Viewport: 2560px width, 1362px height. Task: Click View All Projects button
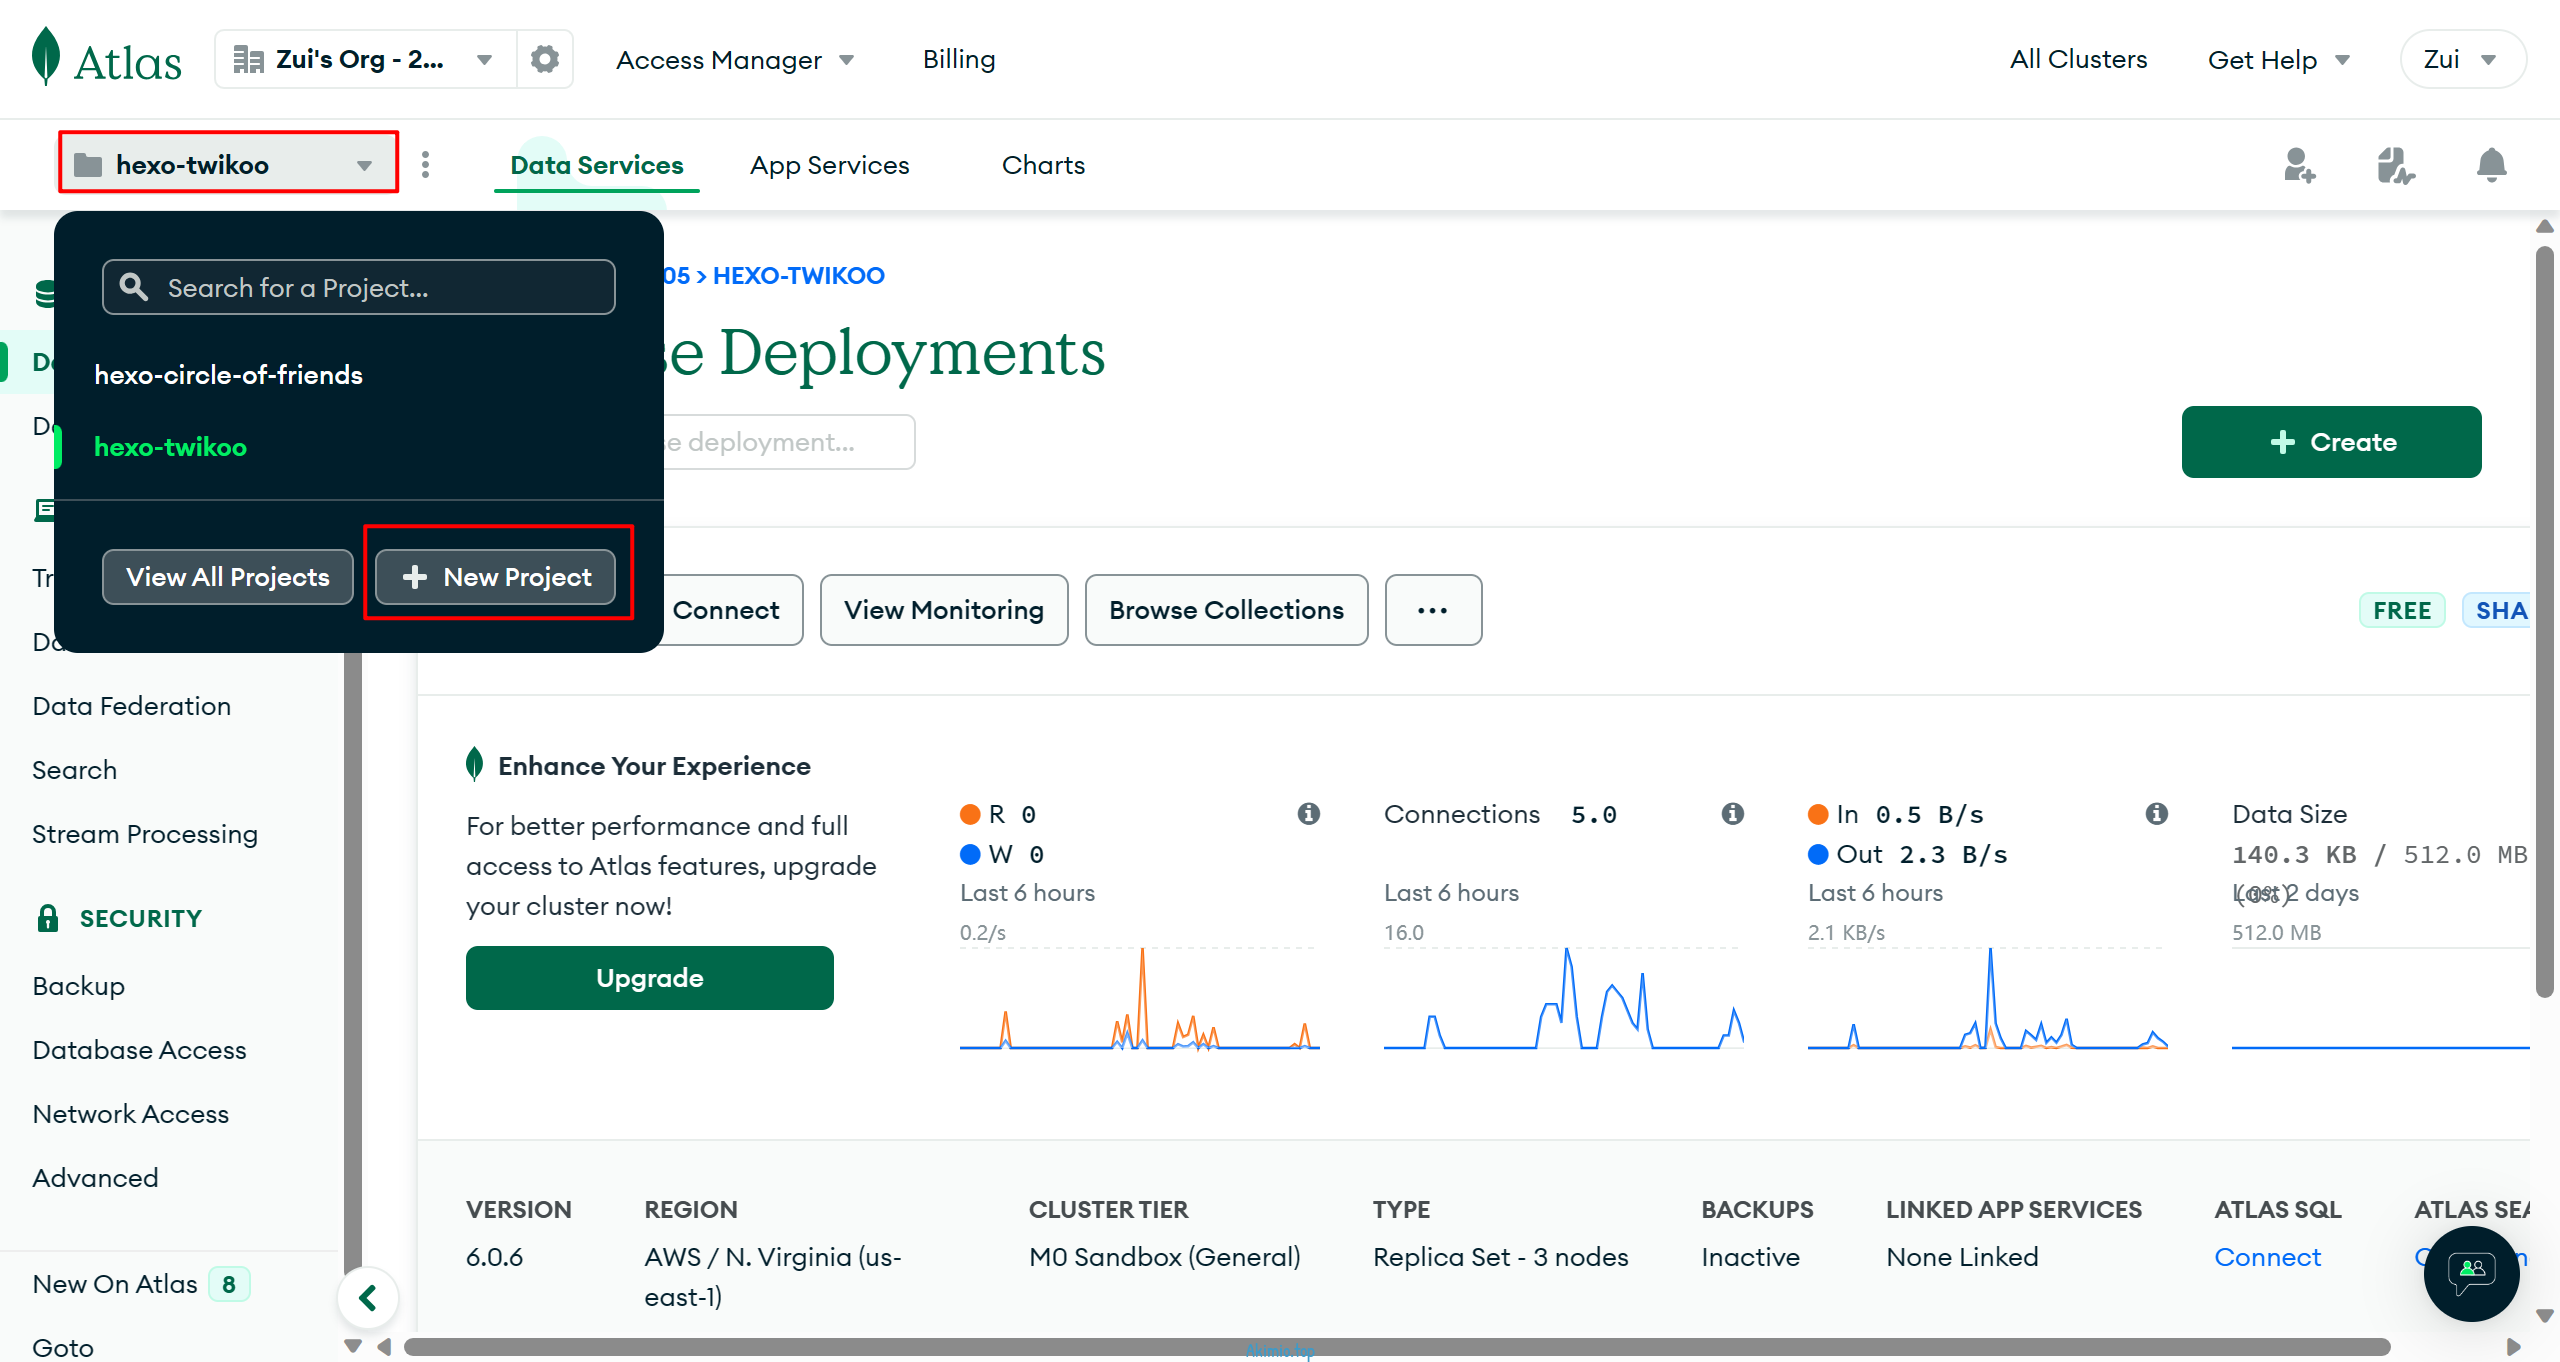[228, 577]
